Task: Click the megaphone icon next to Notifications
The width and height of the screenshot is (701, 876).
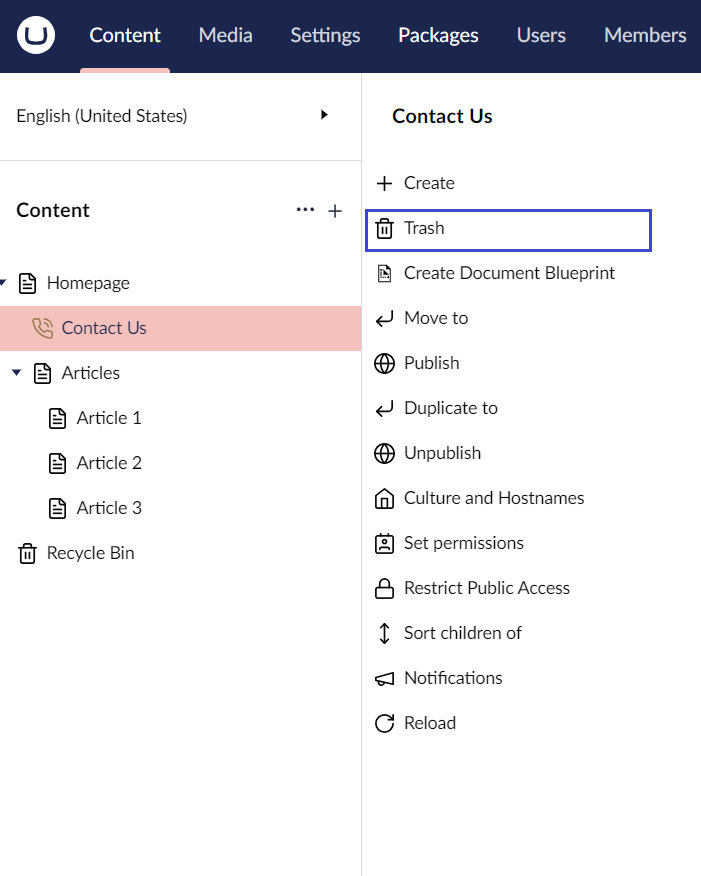Action: (385, 678)
